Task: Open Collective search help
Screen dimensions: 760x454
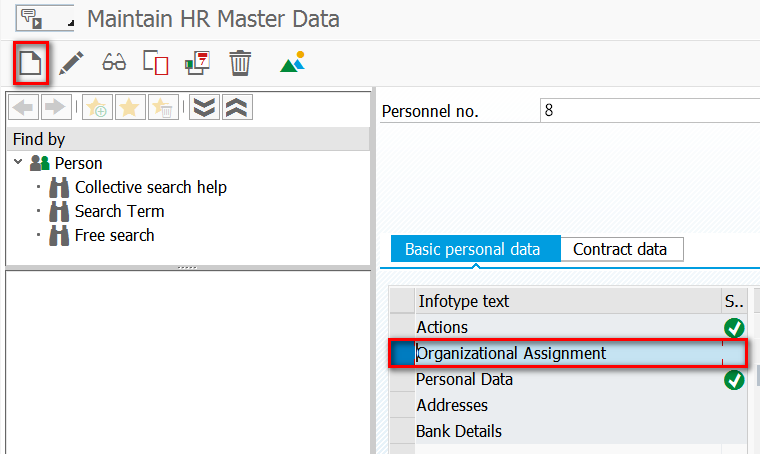Action: pos(151,188)
